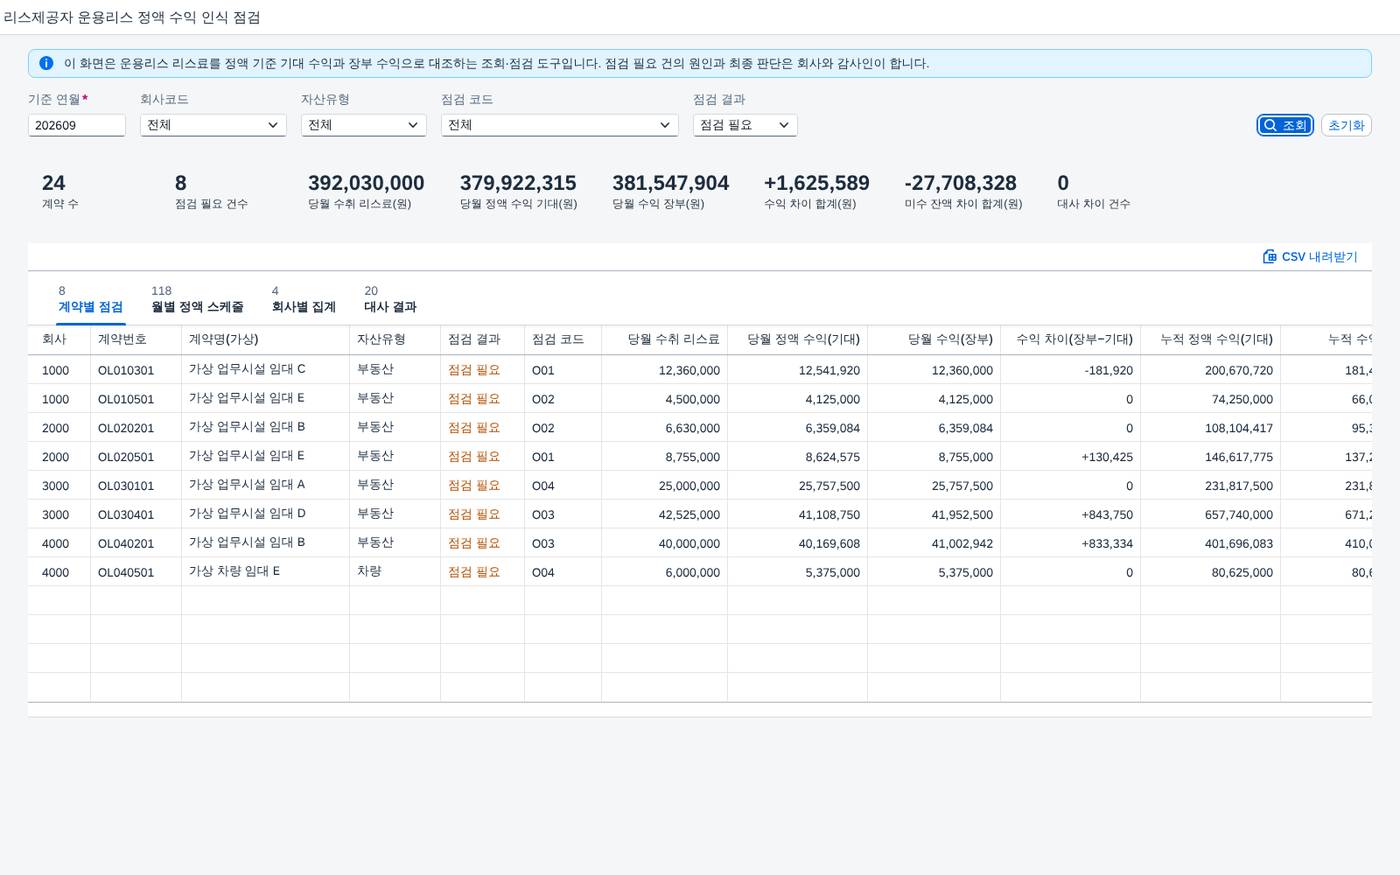Open the 점검 결과 filter dropdown
Image resolution: width=1400 pixels, height=875 pixels.
click(745, 125)
